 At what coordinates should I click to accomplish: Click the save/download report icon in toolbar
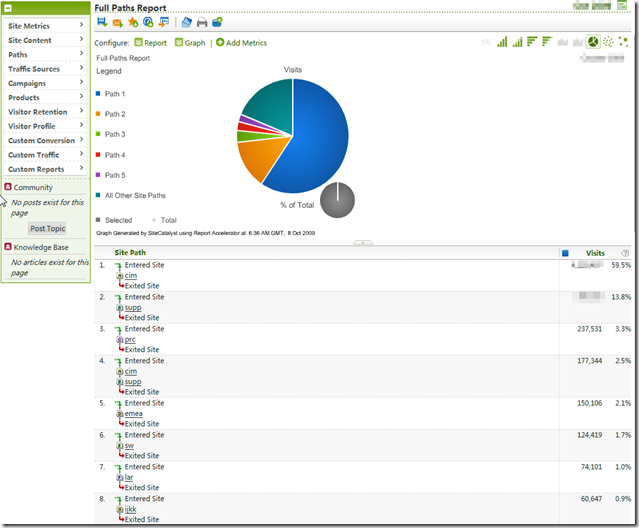[101, 22]
